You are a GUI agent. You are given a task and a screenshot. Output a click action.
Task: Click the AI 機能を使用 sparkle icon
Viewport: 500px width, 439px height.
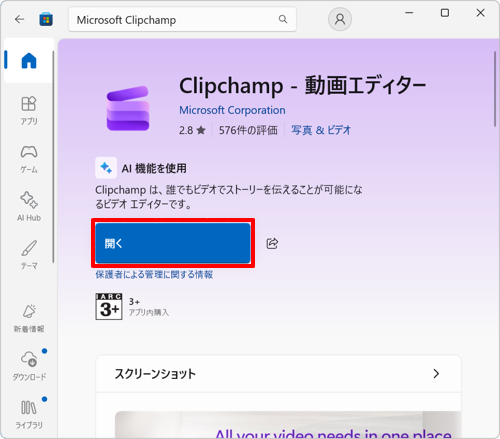pyautogui.click(x=106, y=168)
